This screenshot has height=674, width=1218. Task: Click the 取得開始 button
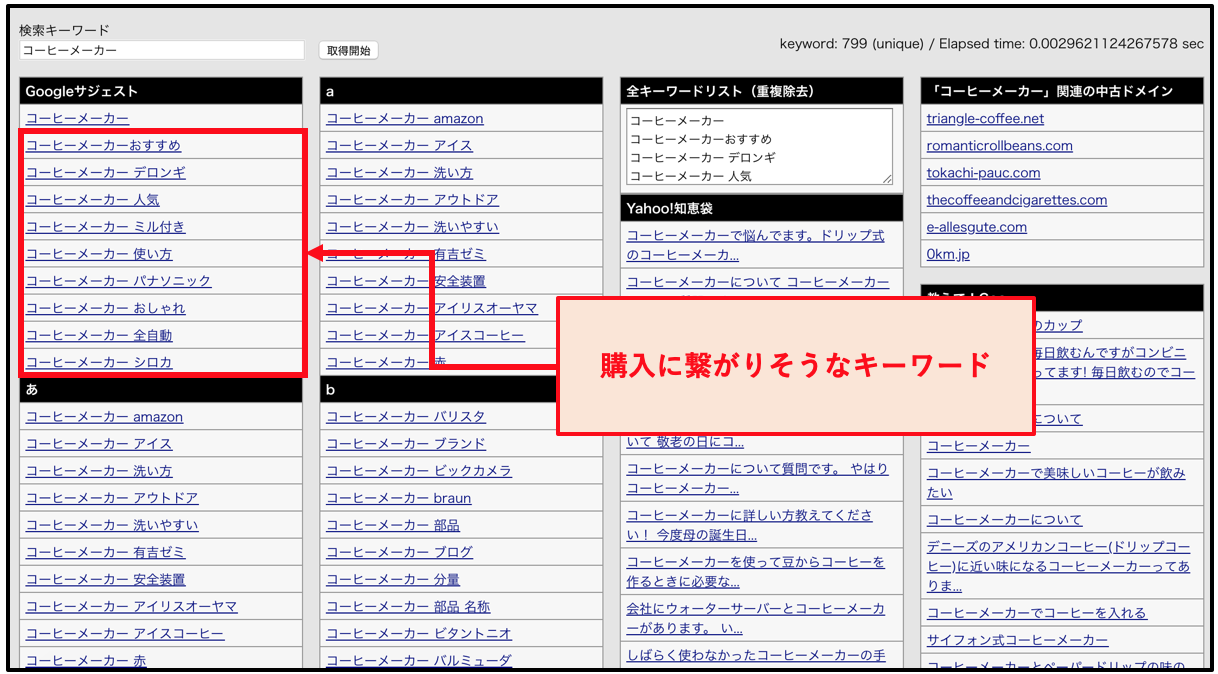pyautogui.click(x=349, y=50)
